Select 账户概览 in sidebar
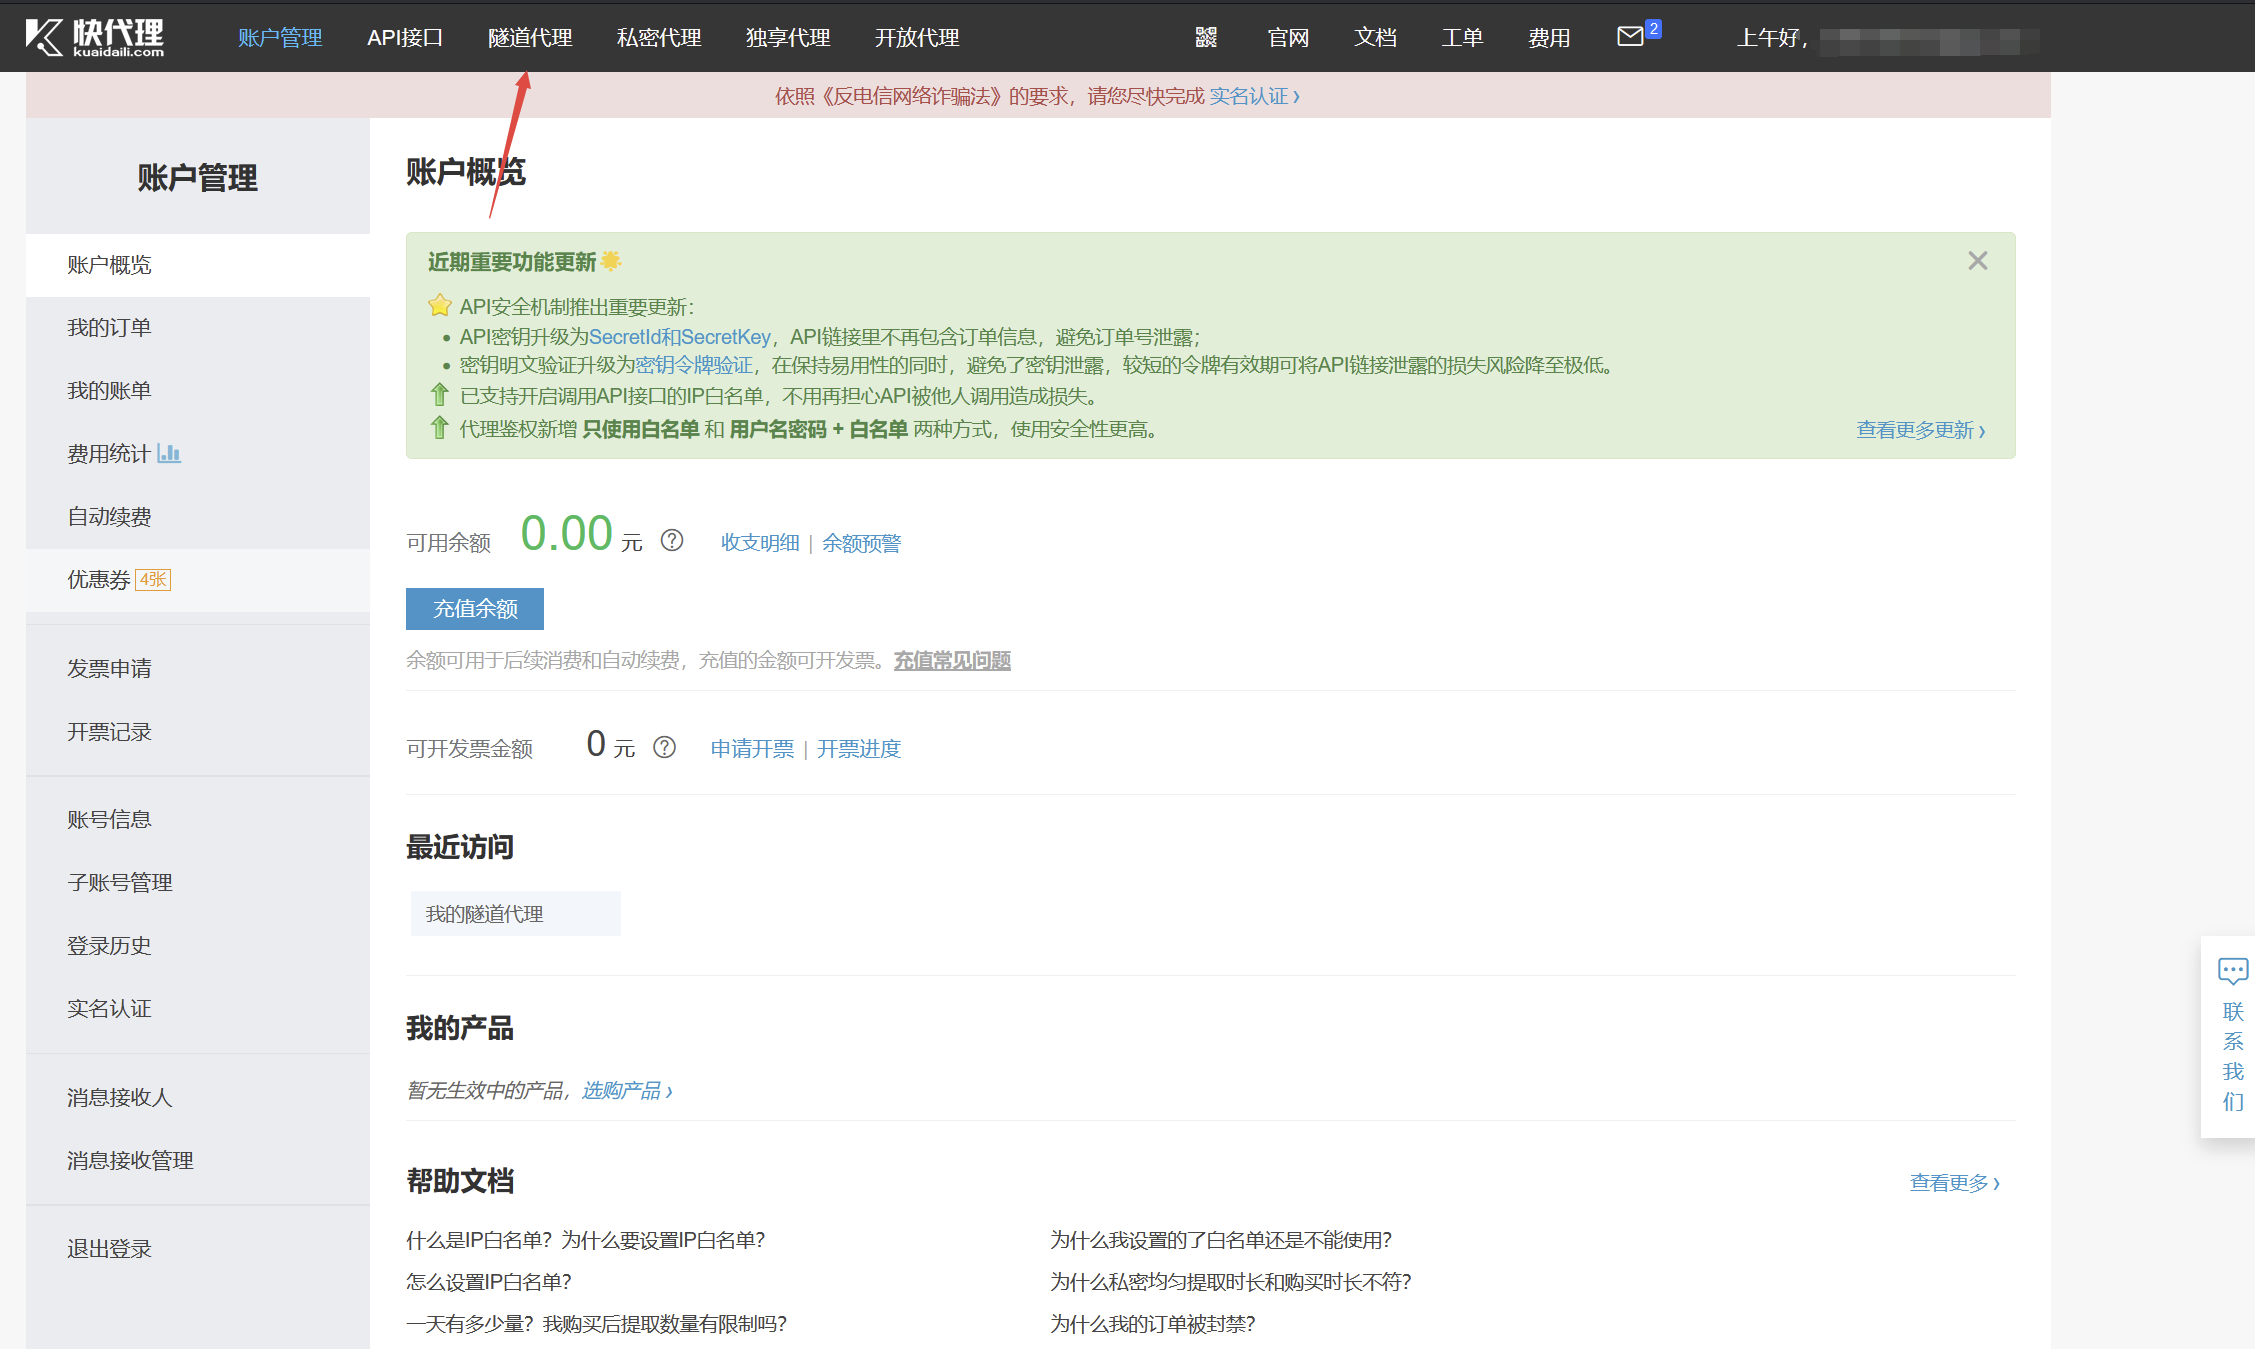 198,265
